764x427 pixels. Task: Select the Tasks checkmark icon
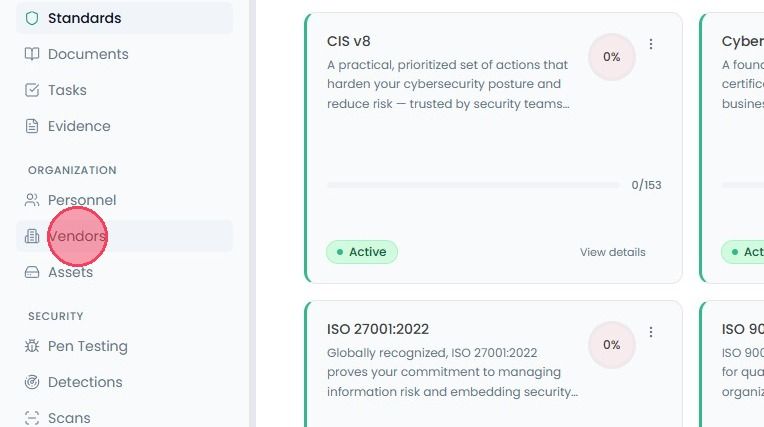(32, 90)
